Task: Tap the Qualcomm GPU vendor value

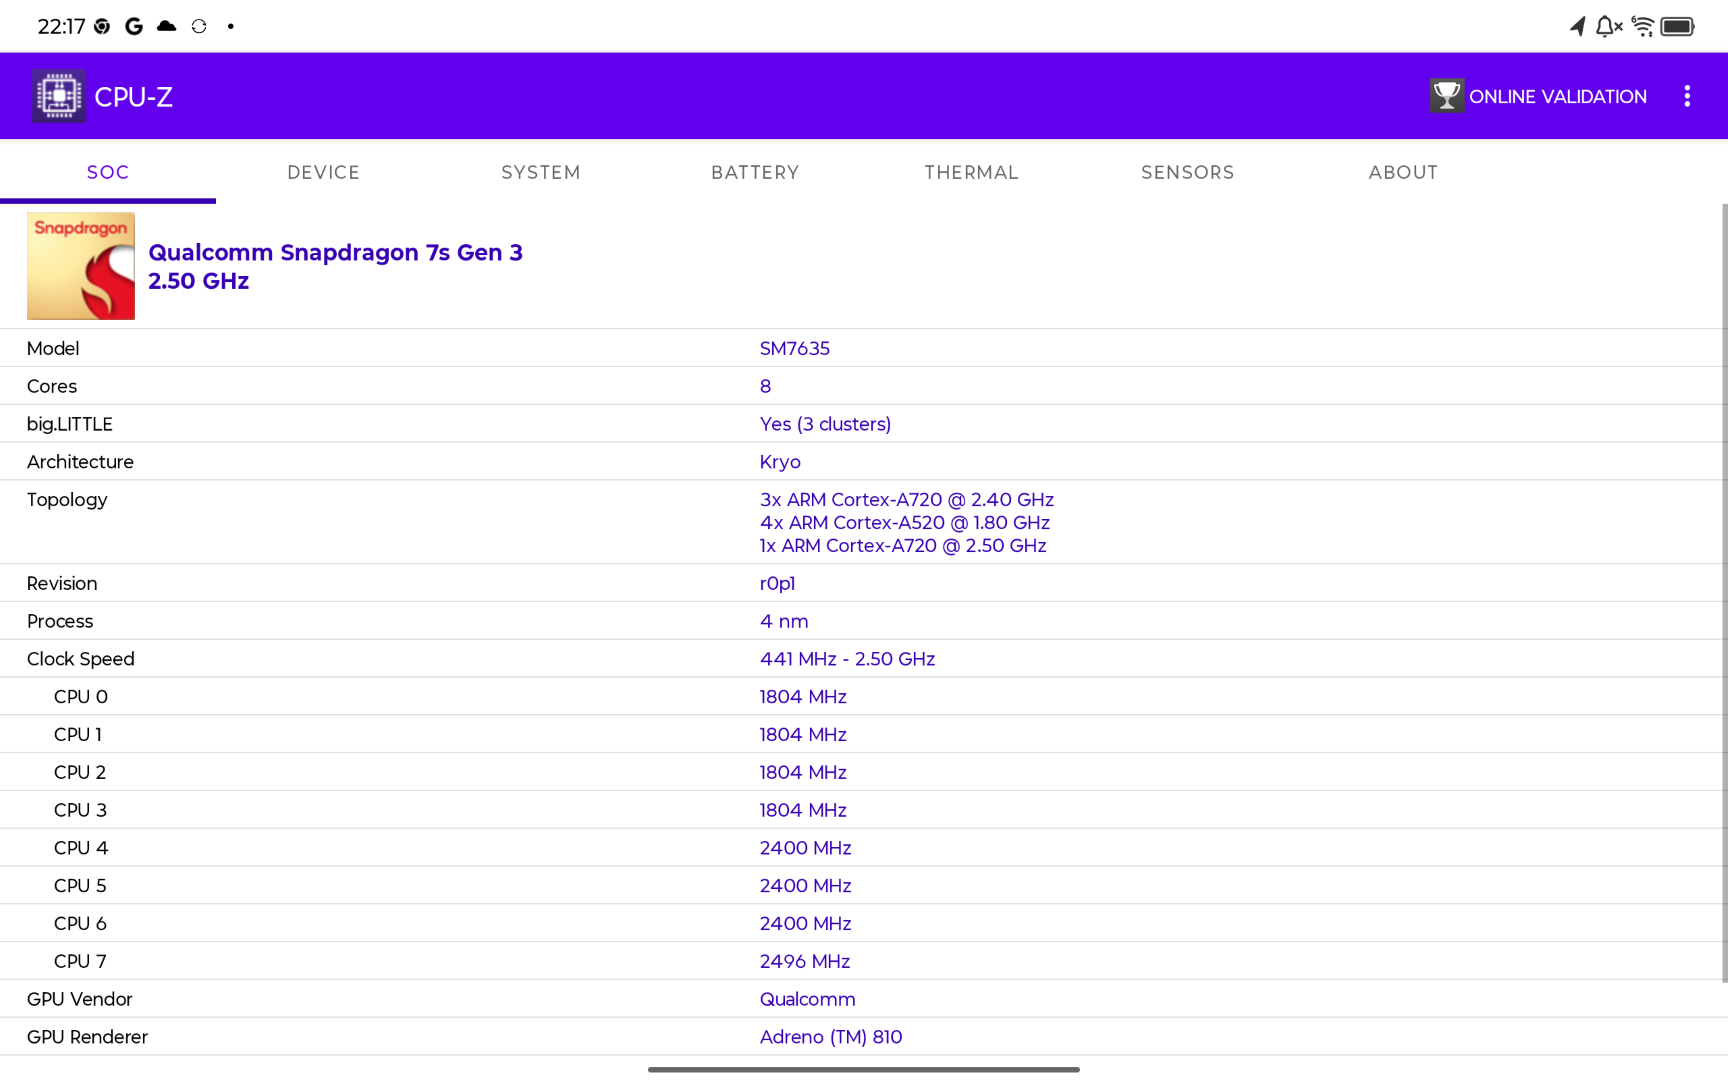Action: (x=808, y=999)
